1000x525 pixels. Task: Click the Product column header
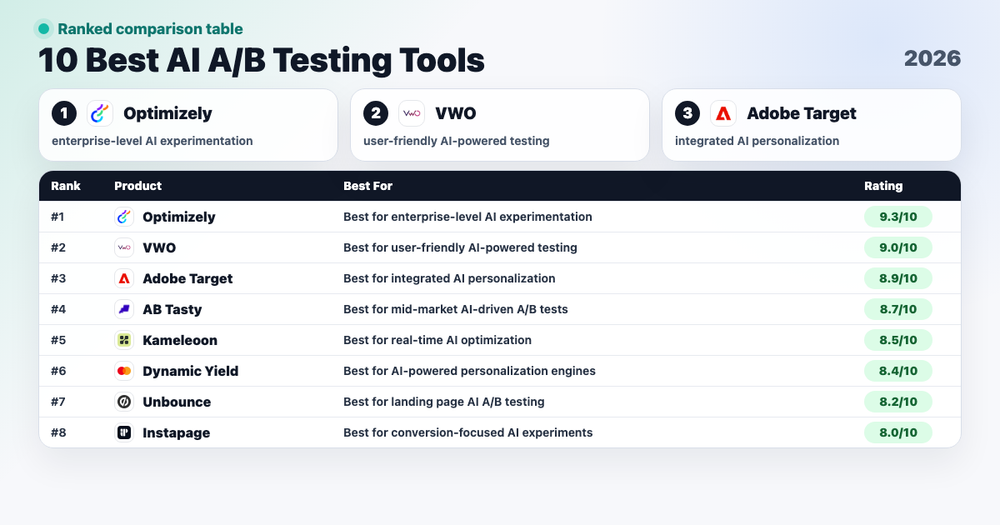coord(138,186)
